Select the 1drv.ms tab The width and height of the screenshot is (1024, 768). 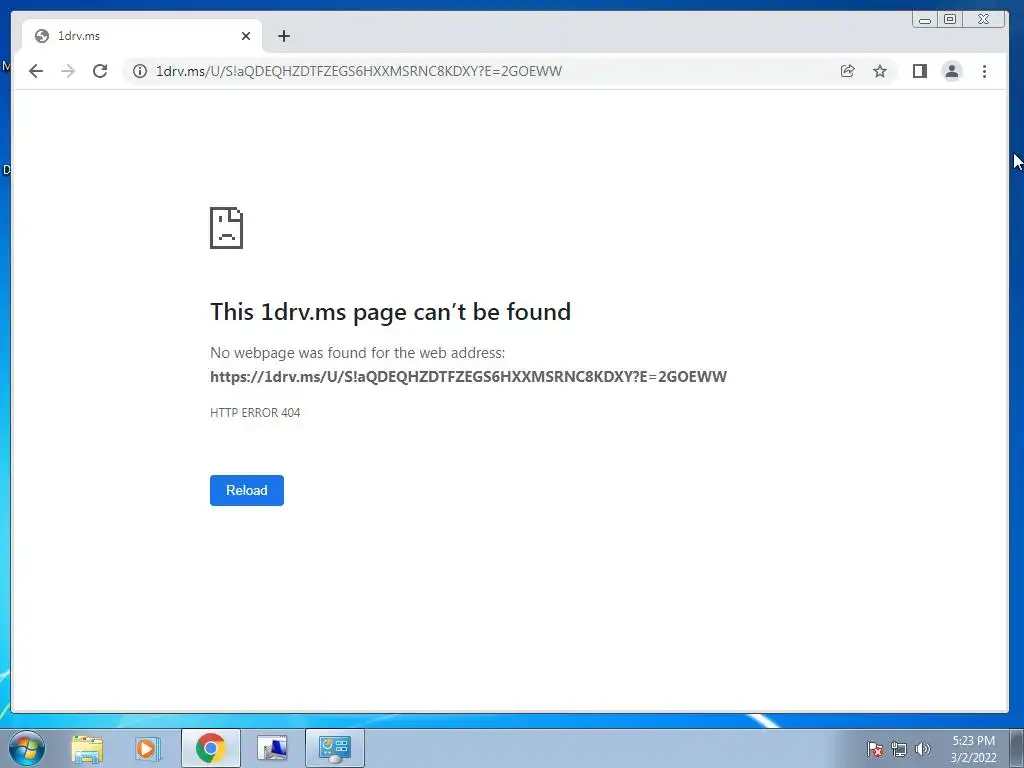pyautogui.click(x=142, y=36)
